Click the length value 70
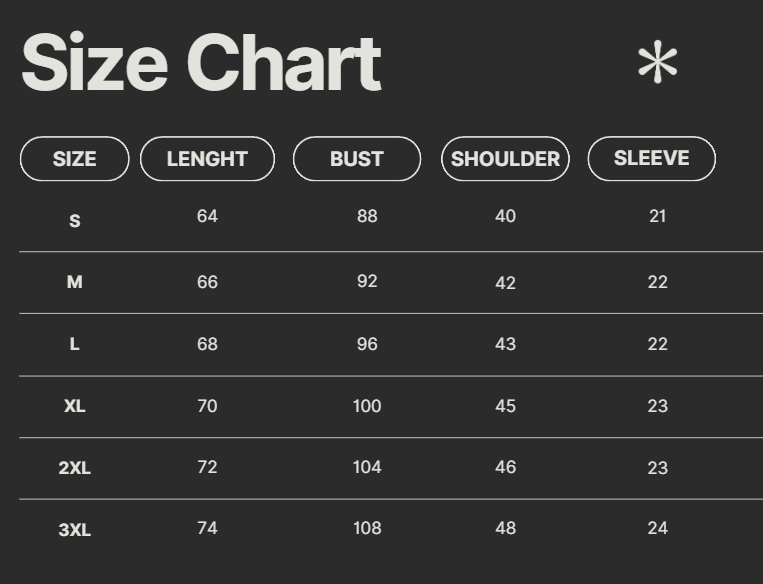The width and height of the screenshot is (763, 584). 207,406
